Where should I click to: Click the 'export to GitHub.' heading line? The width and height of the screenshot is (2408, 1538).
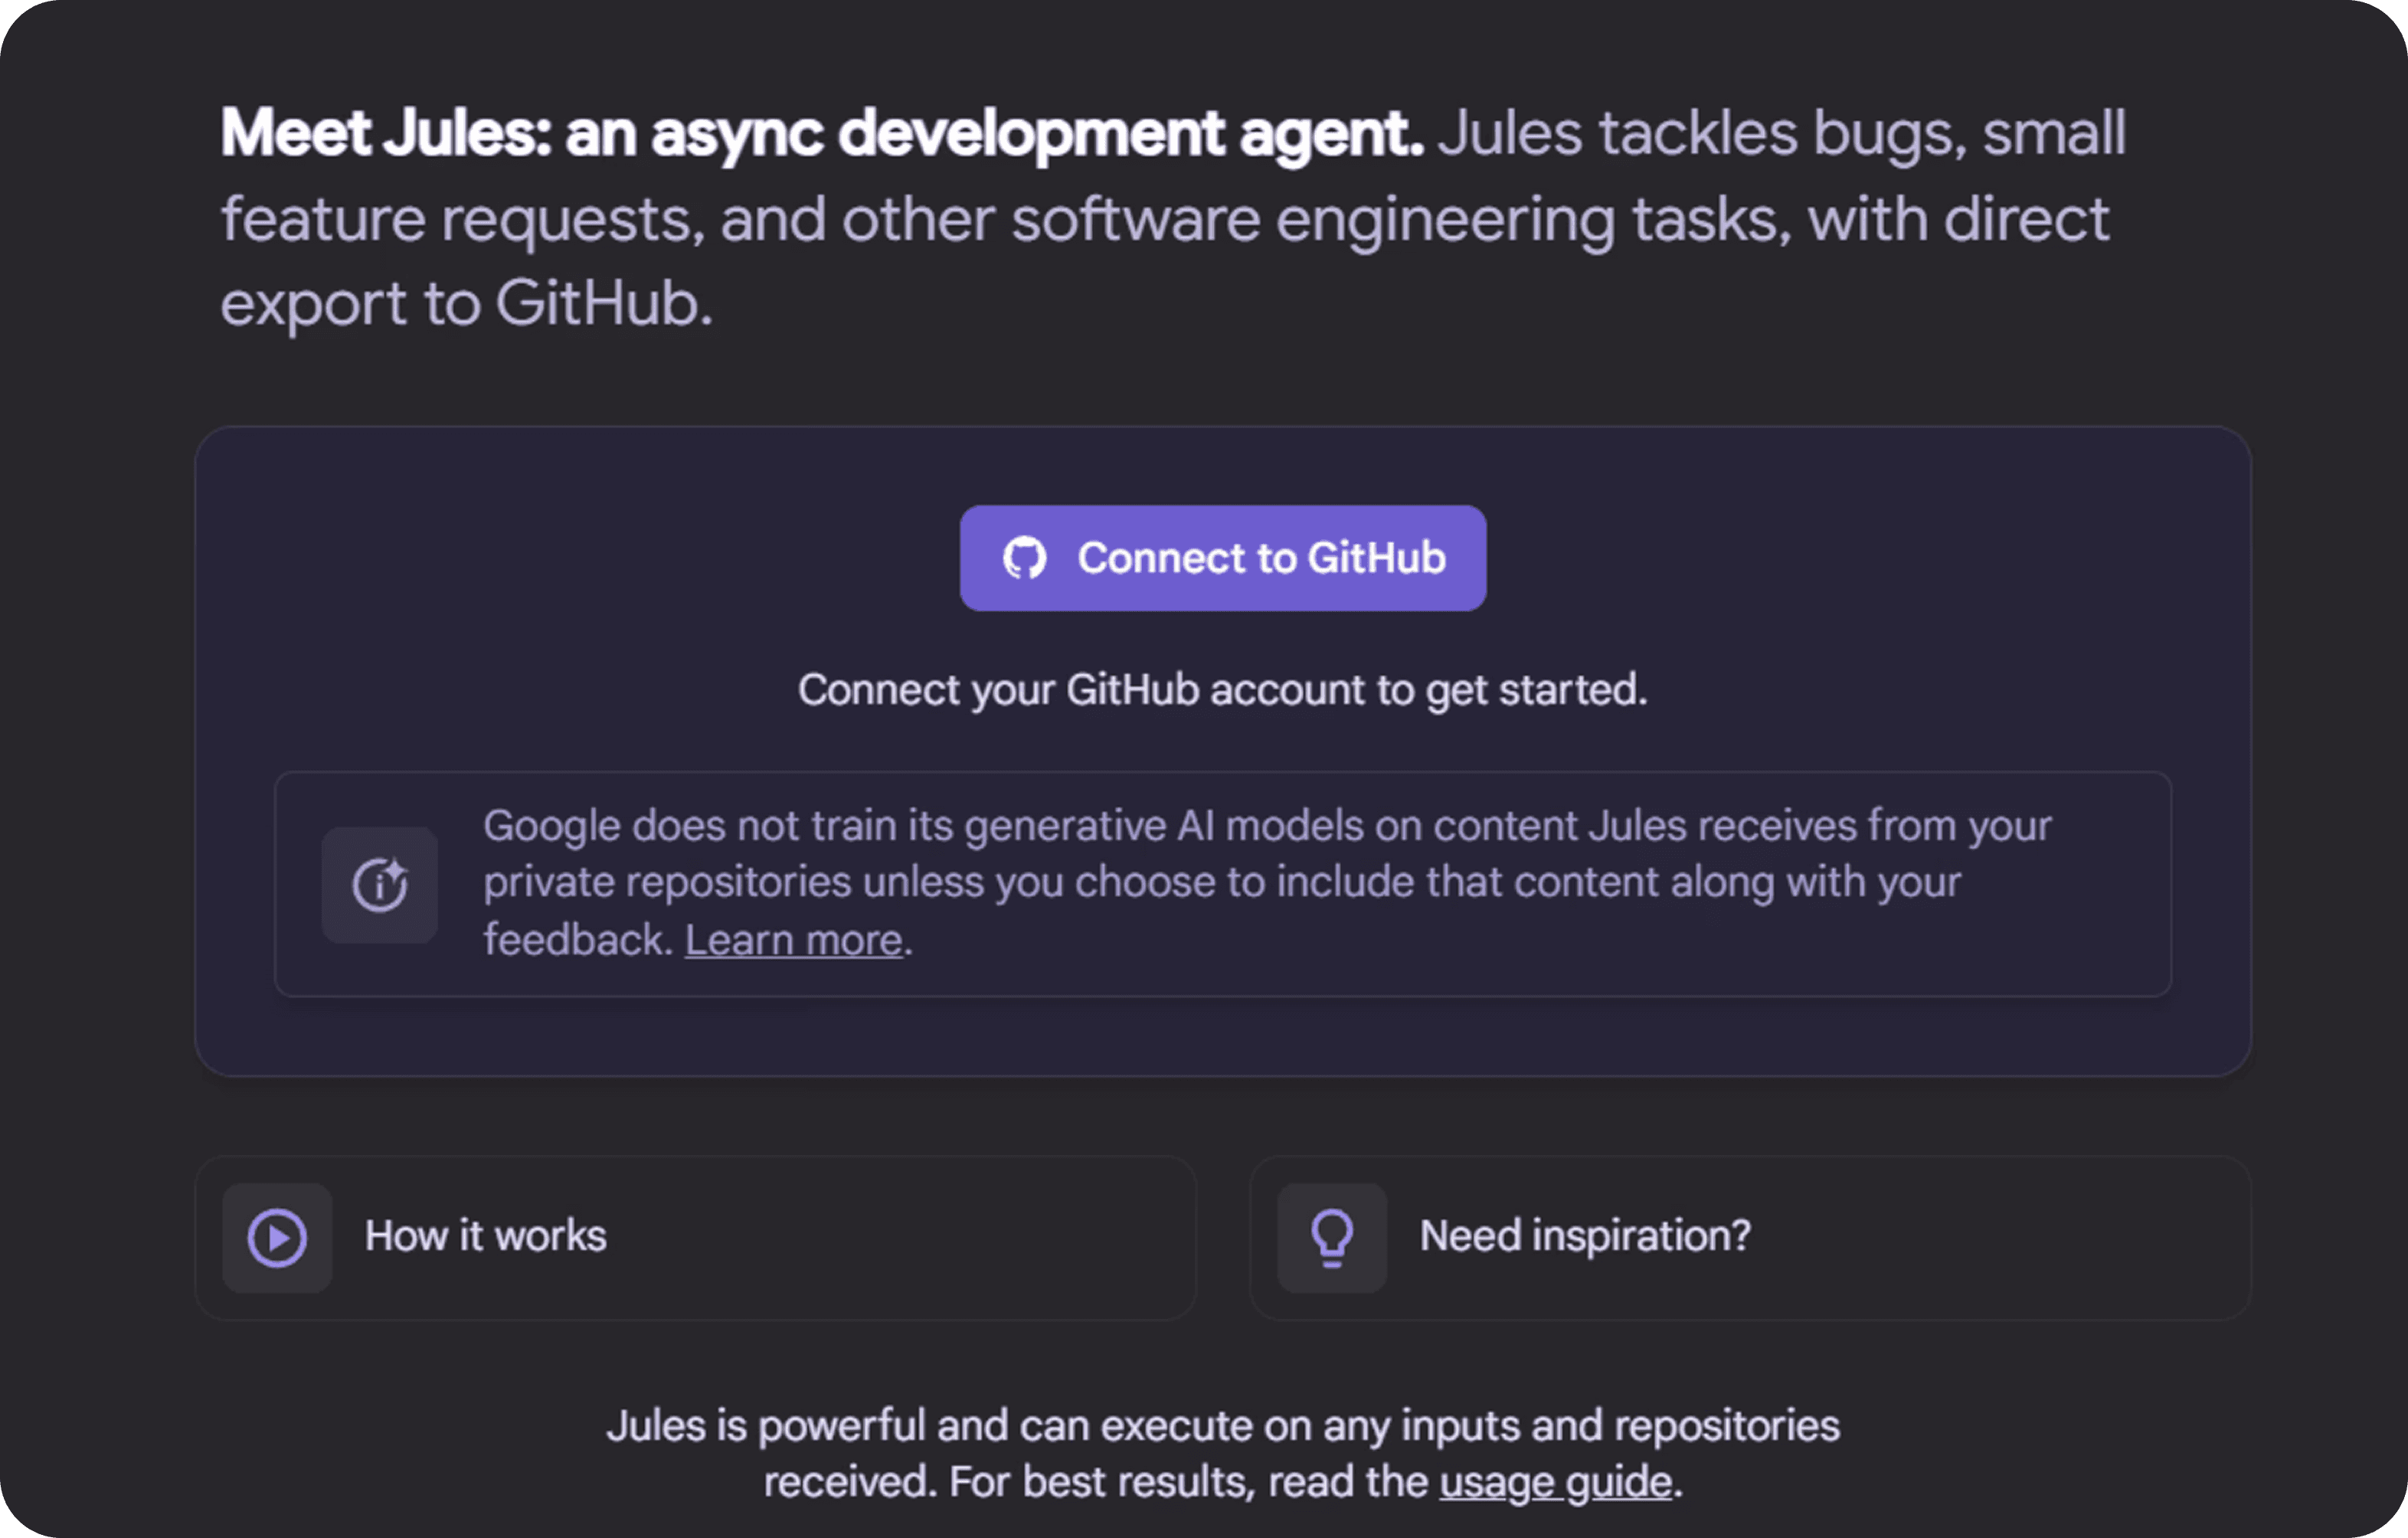point(466,303)
